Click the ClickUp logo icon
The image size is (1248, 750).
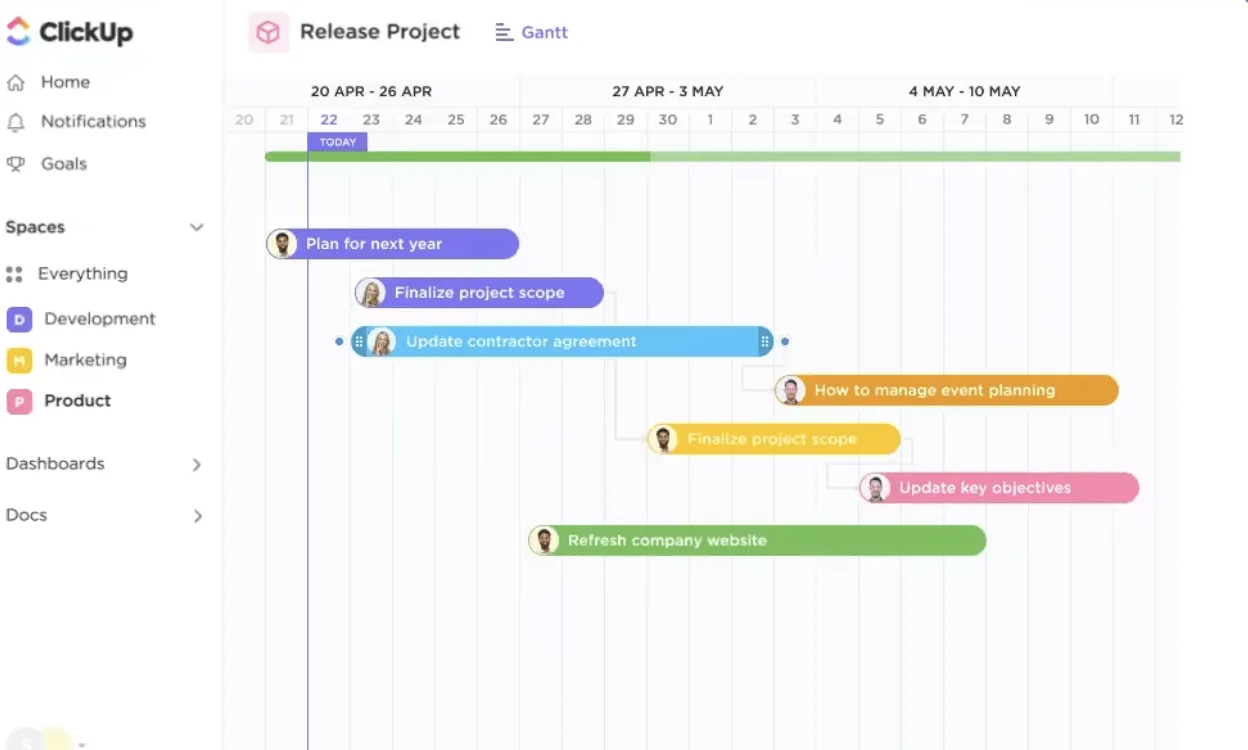pos(18,31)
